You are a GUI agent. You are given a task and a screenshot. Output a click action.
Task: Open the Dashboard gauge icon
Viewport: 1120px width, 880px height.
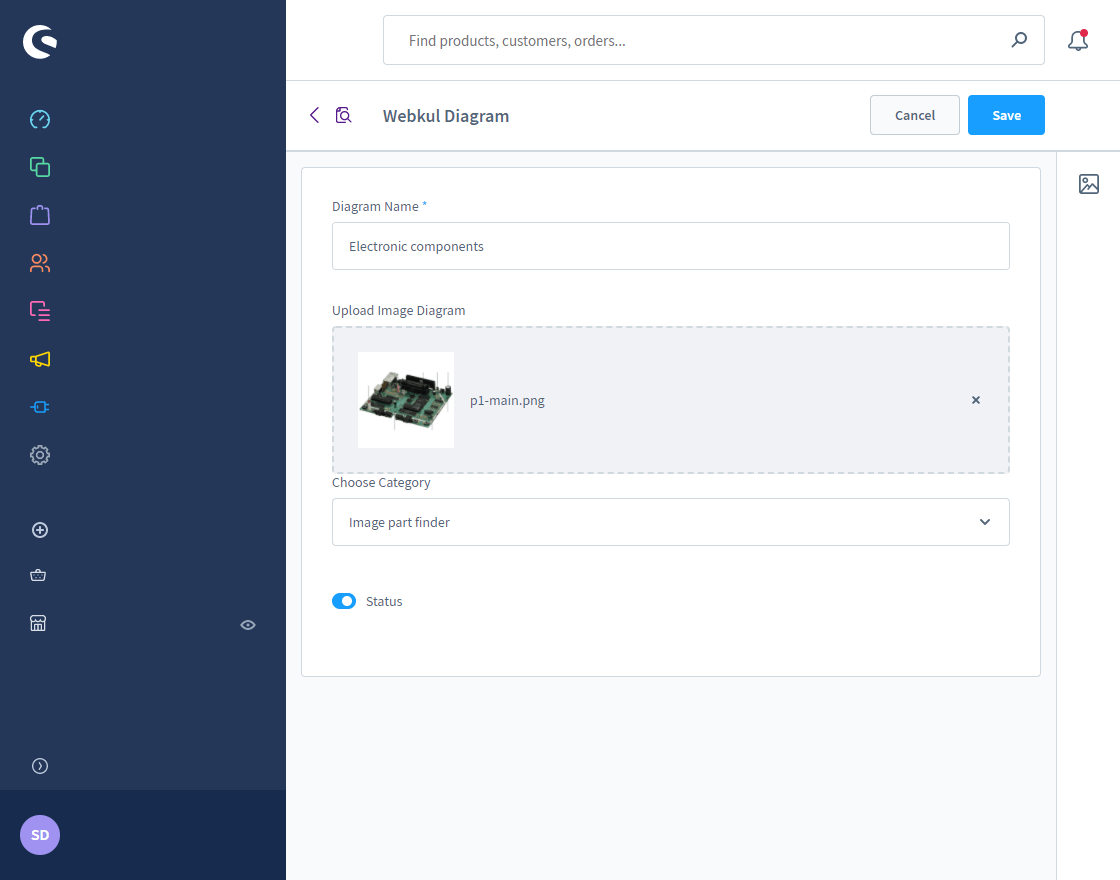click(40, 119)
